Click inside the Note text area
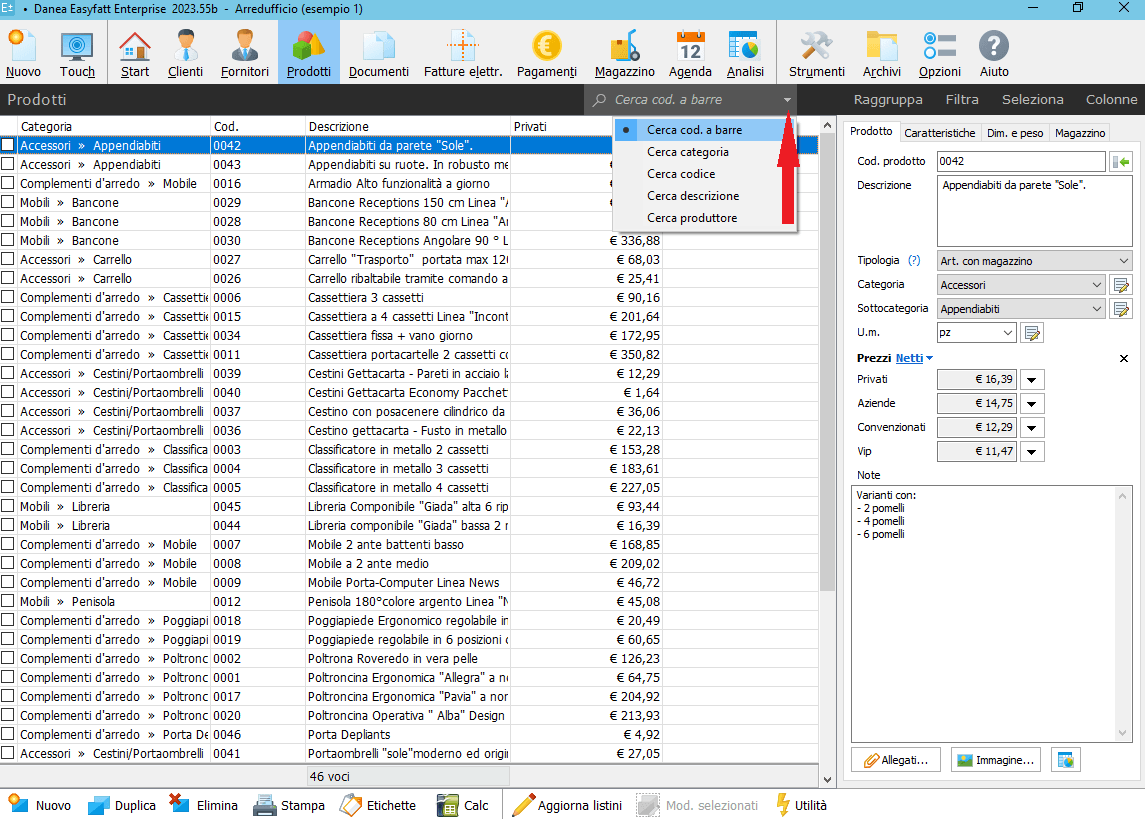Screen dimensions: 1145x819 [x=991, y=614]
